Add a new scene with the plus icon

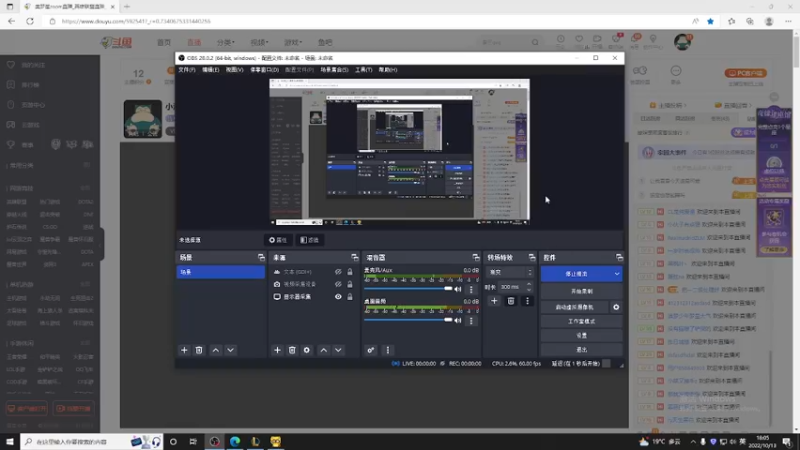[184, 350]
